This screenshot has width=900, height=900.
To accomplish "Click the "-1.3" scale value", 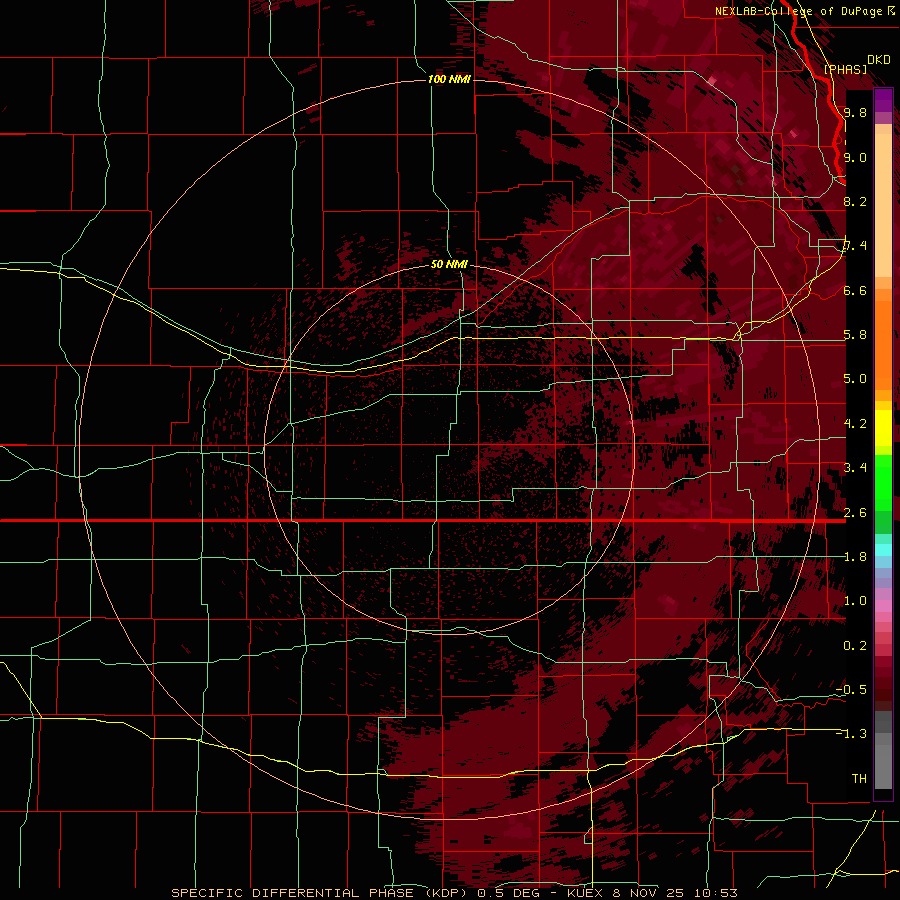I will point(852,734).
